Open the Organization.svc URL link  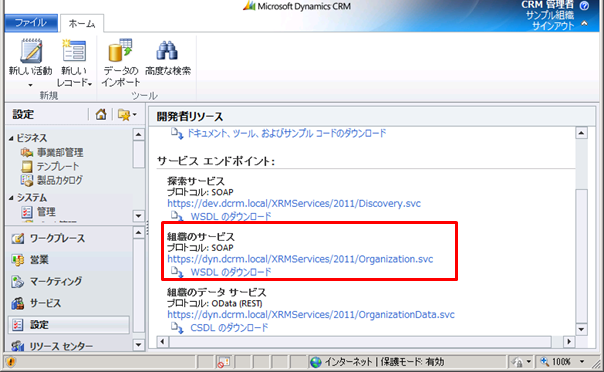coord(300,259)
